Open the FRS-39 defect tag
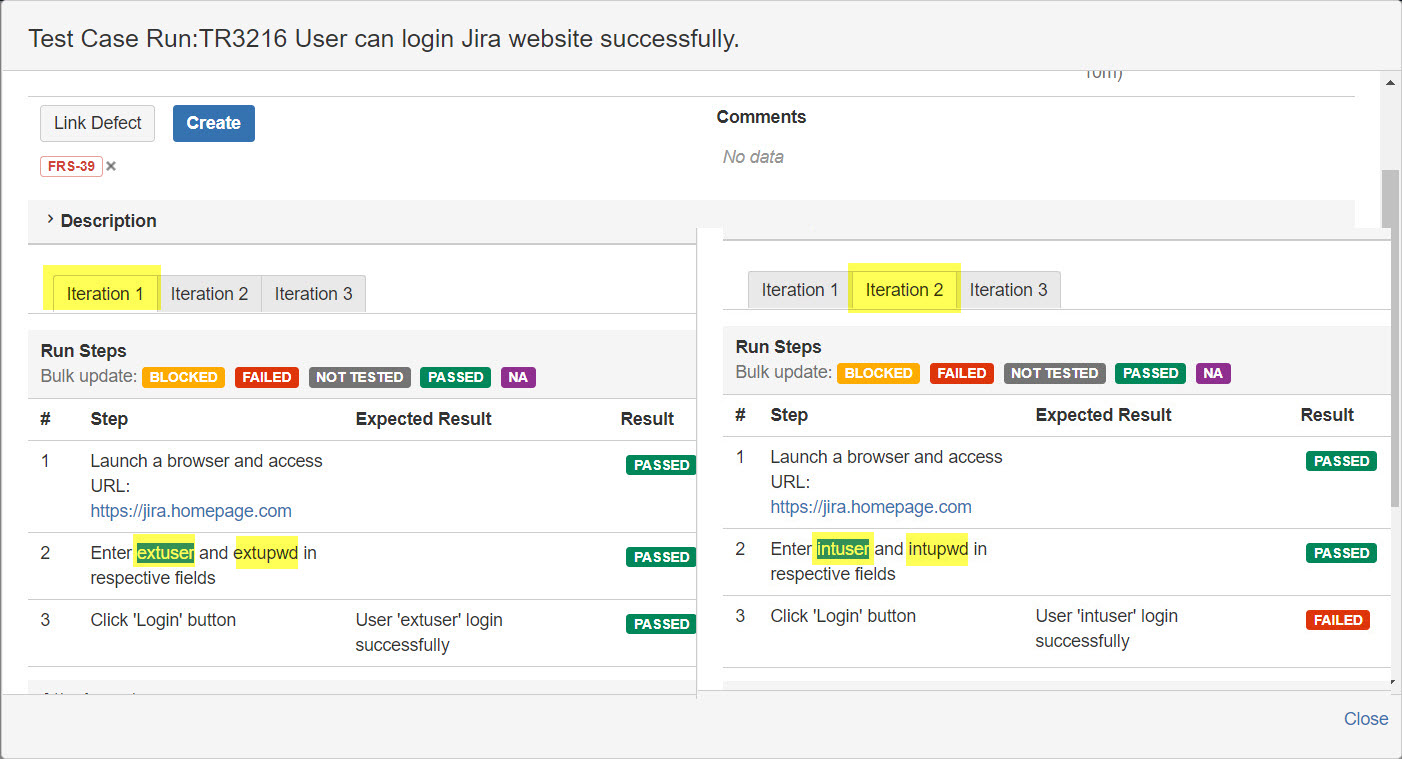The height and width of the screenshot is (759, 1402). 71,167
